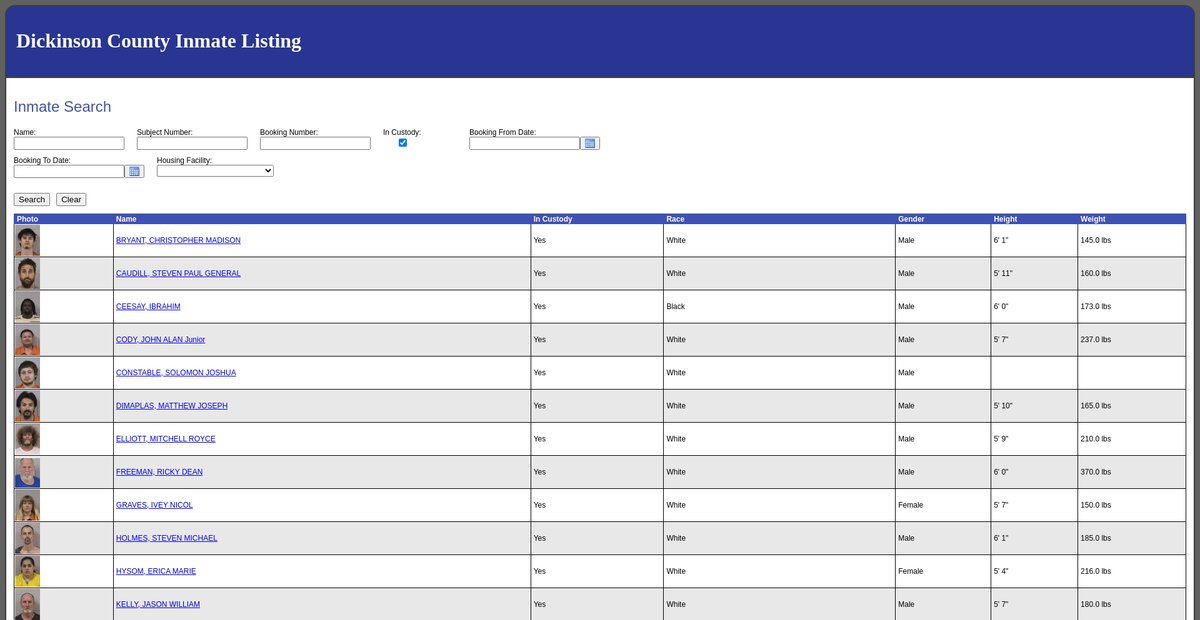Image resolution: width=1200 pixels, height=620 pixels.
Task: Focus the Booking Number input field
Action: [x=315, y=143]
